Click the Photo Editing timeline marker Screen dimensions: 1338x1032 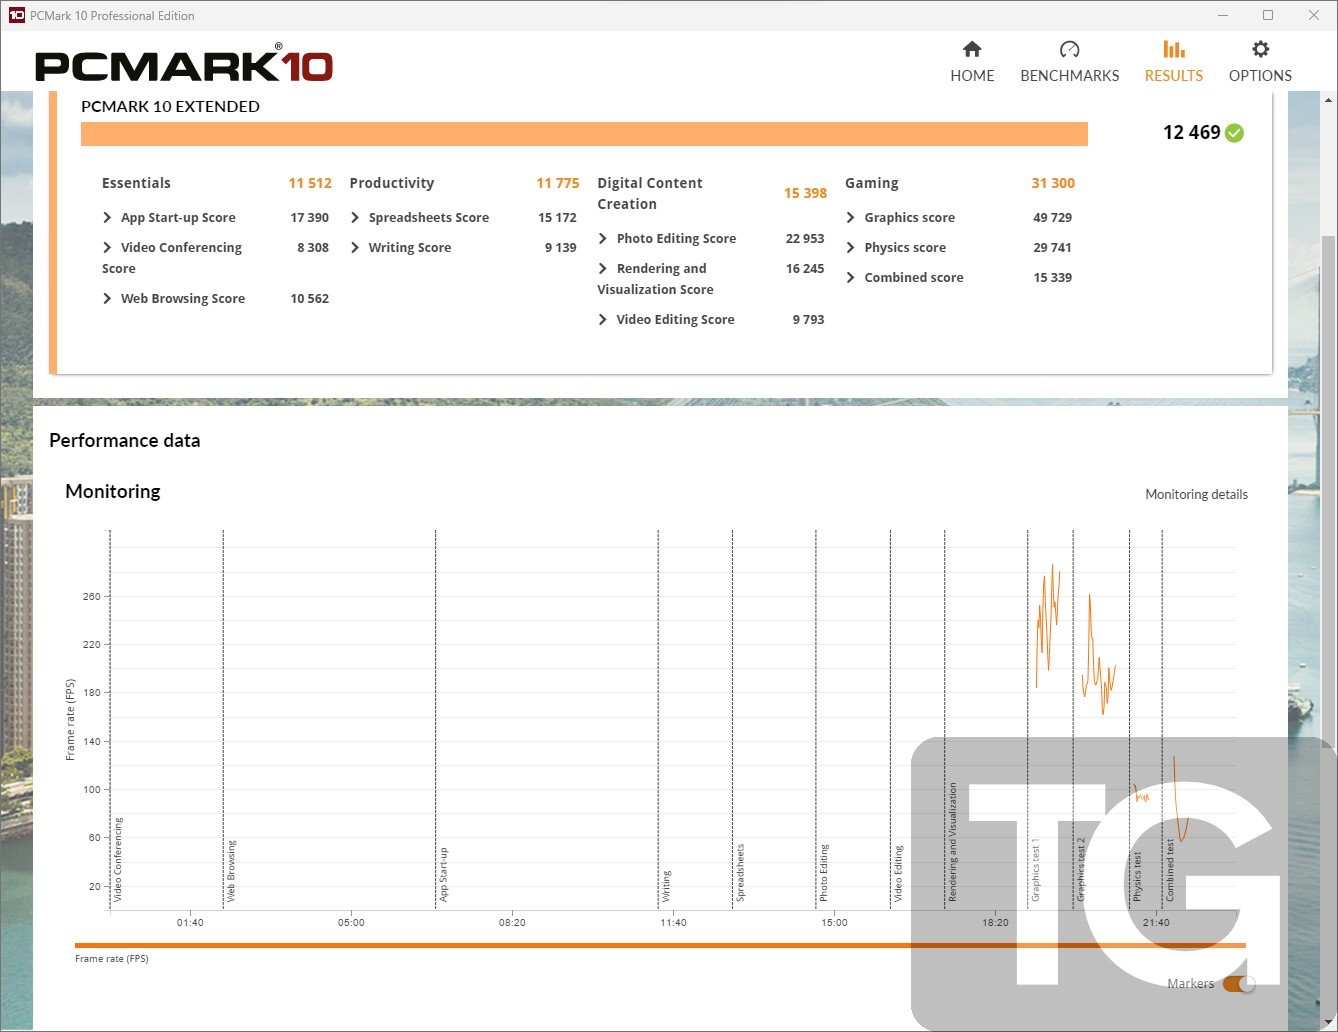[824, 873]
